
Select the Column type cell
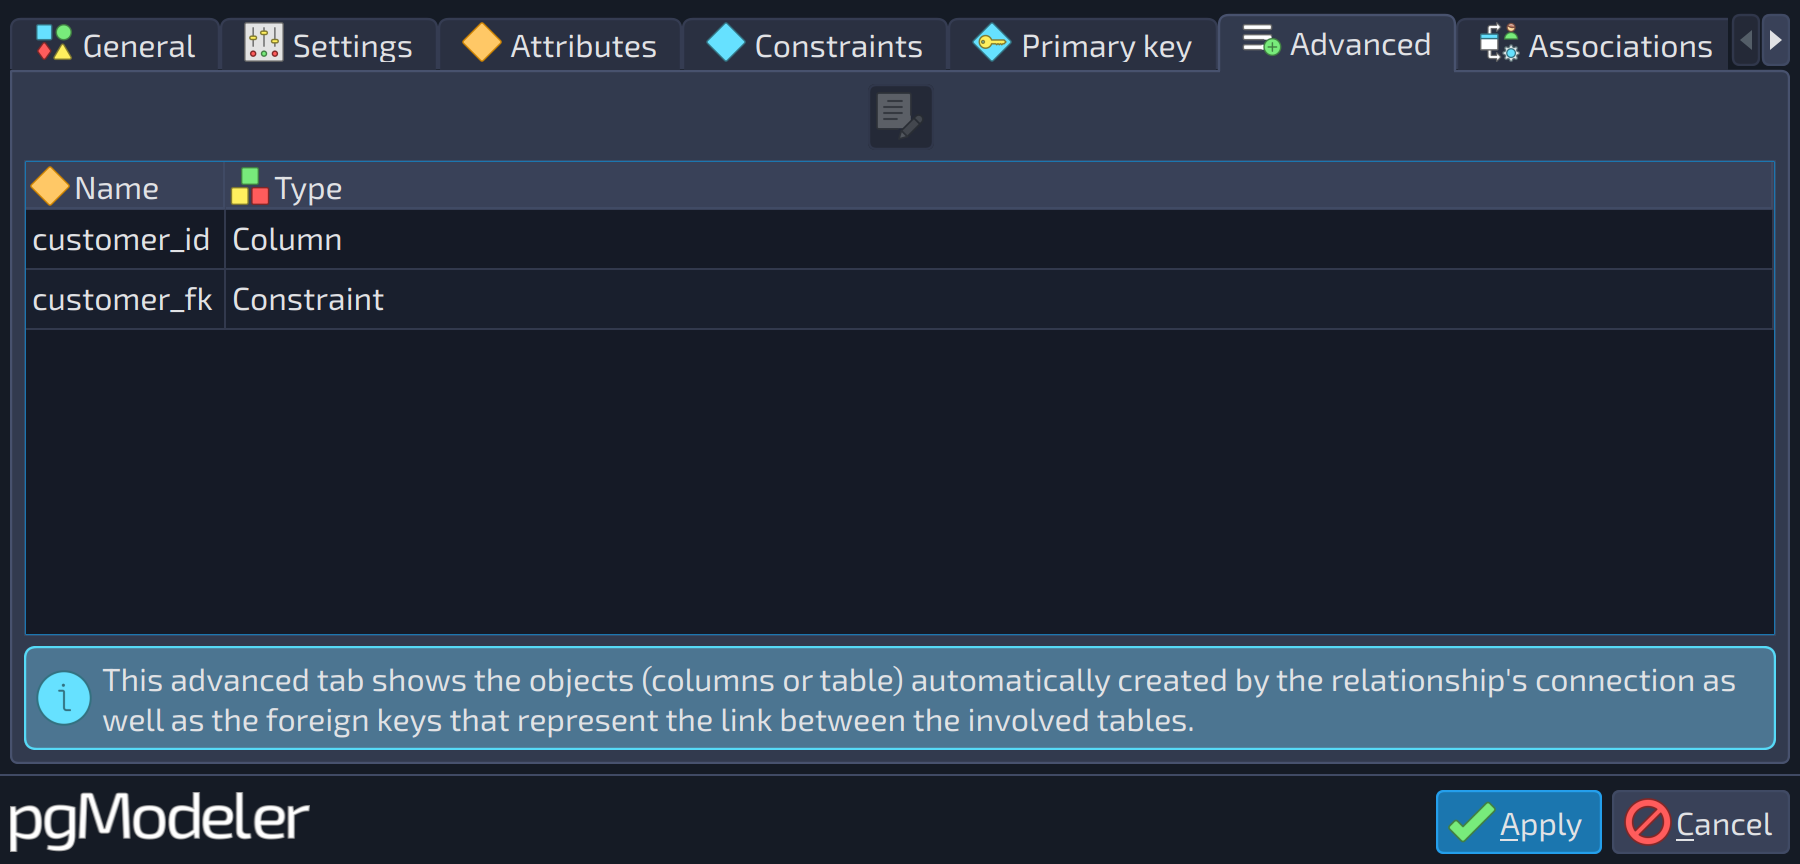tap(999, 240)
